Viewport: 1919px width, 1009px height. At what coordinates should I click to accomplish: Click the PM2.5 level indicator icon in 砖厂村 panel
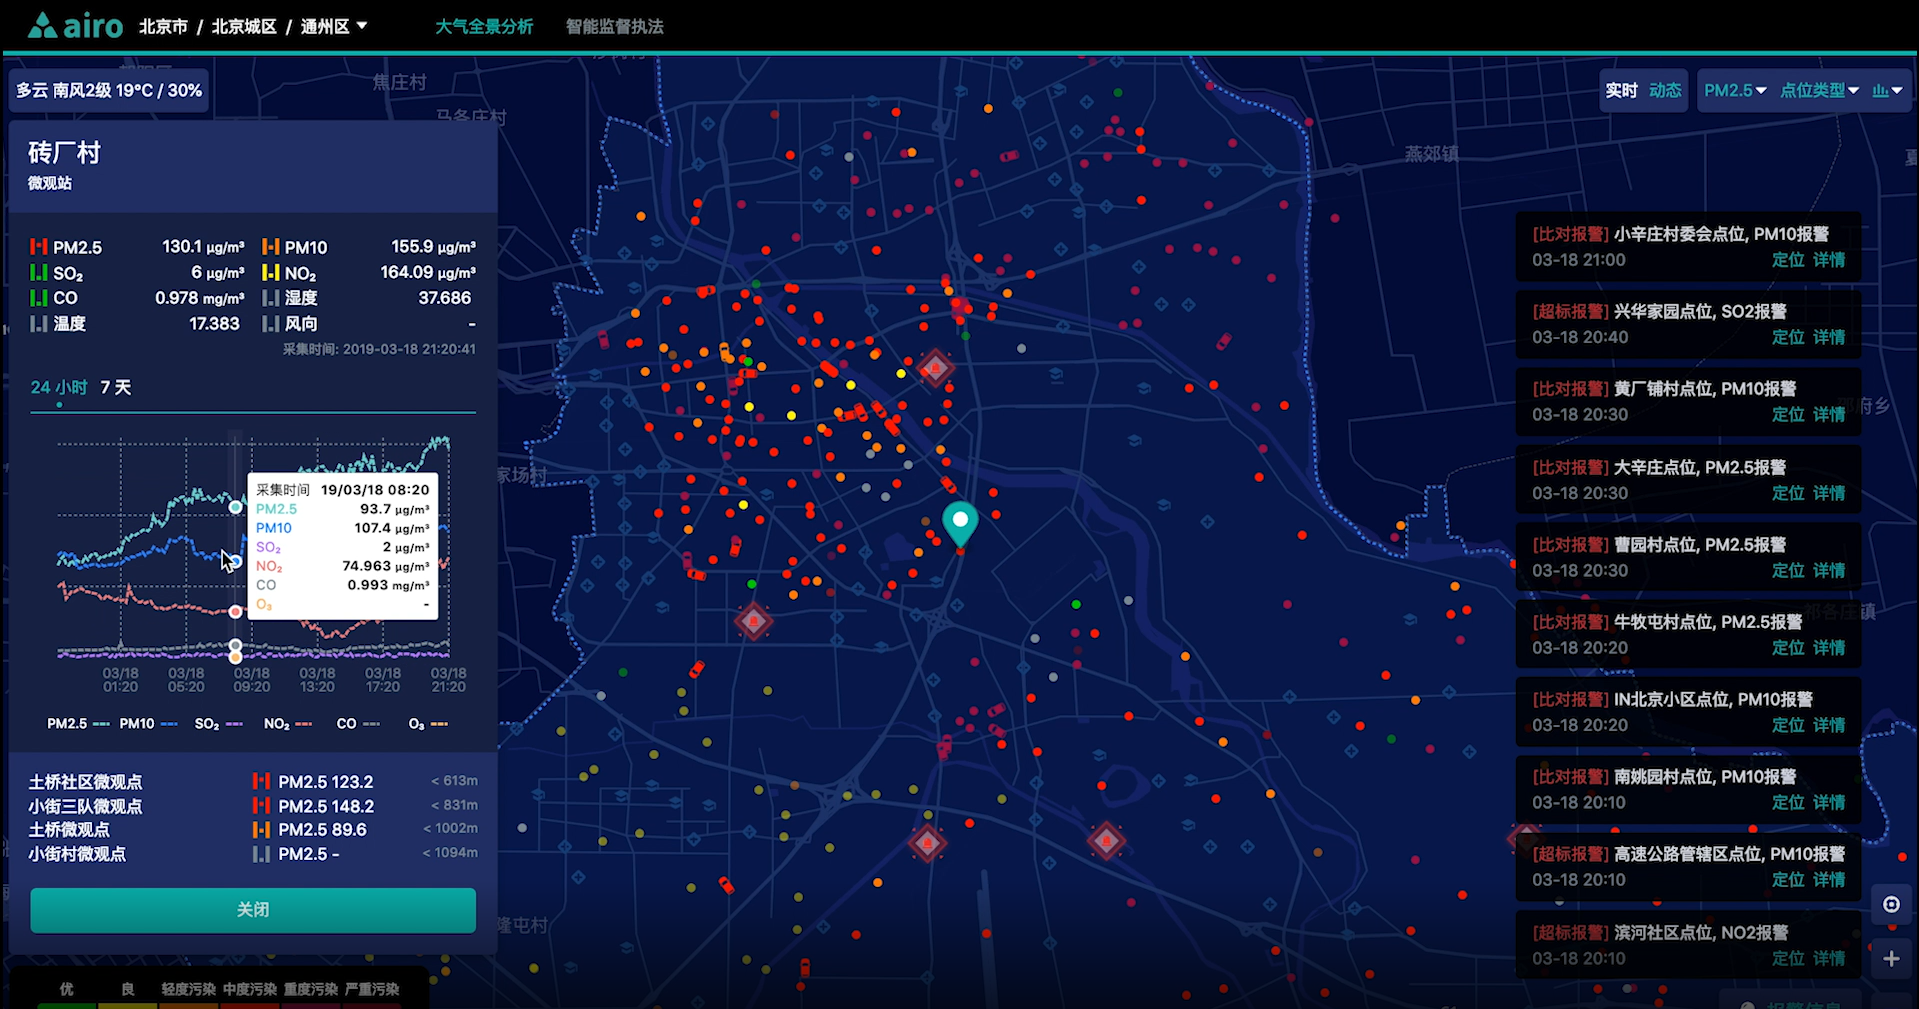tap(39, 247)
